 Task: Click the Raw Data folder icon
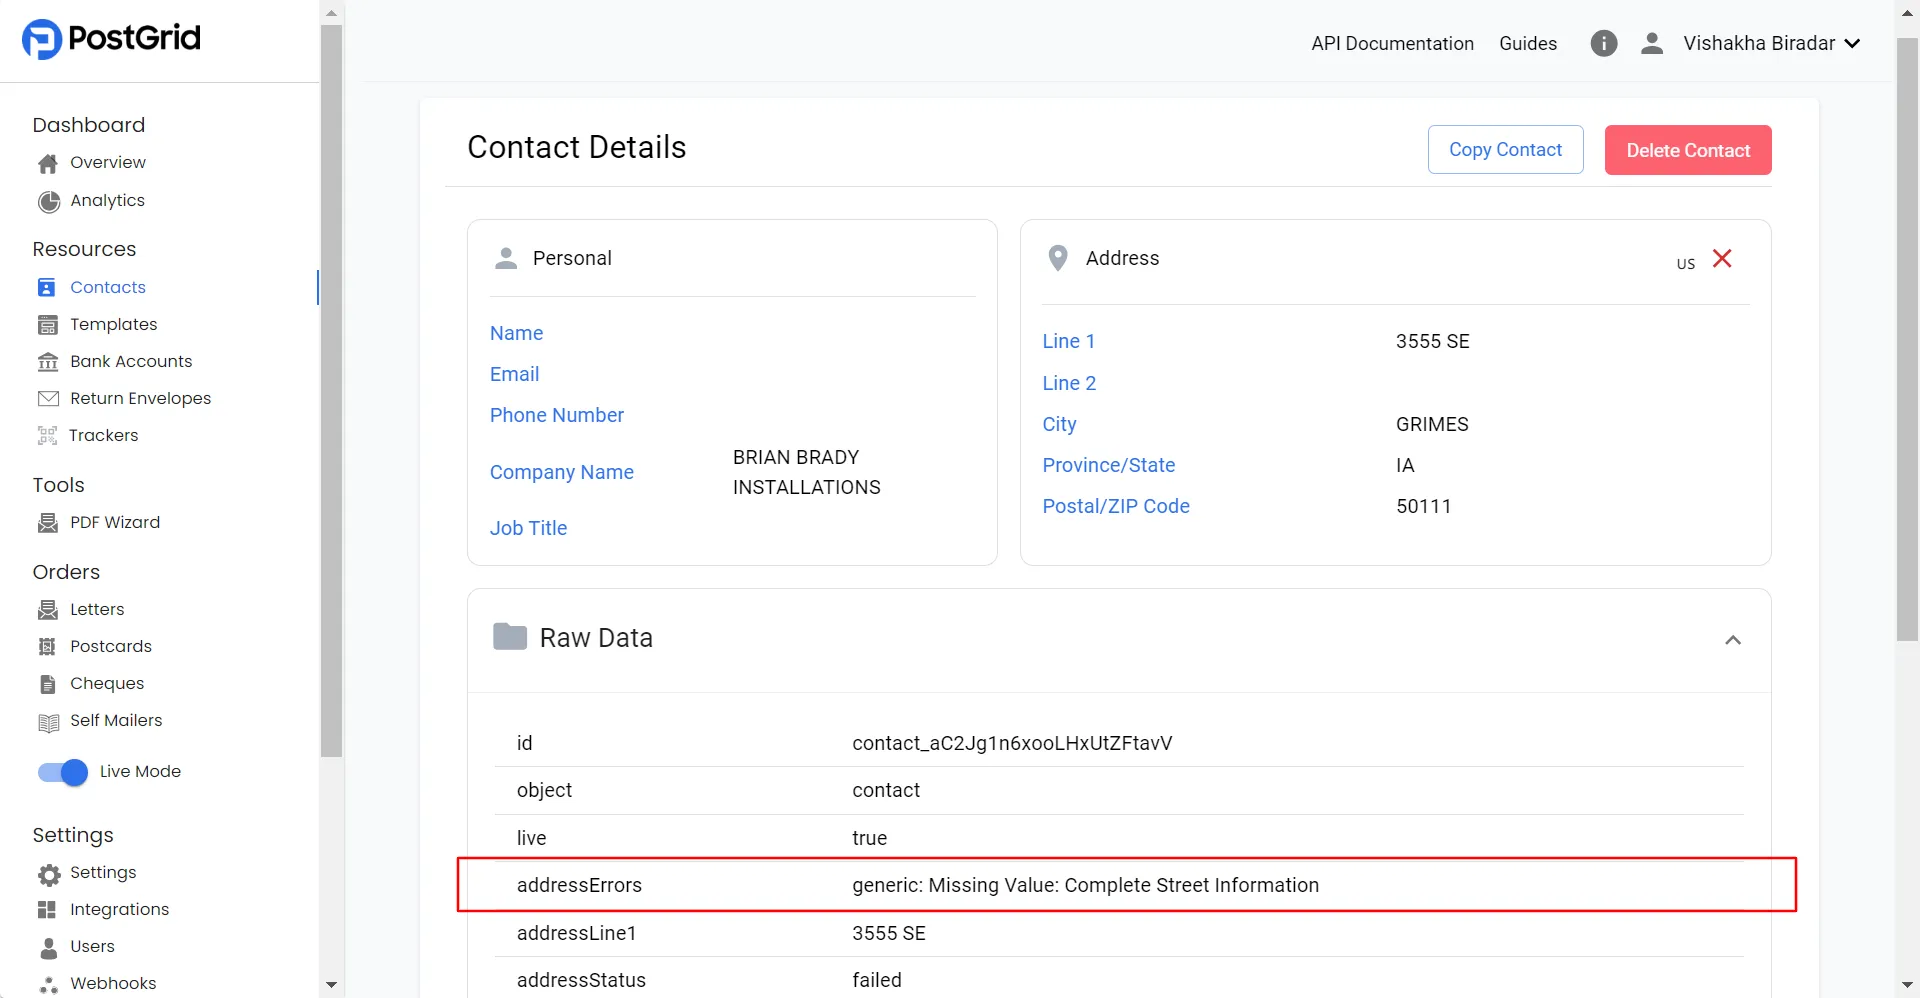[510, 636]
